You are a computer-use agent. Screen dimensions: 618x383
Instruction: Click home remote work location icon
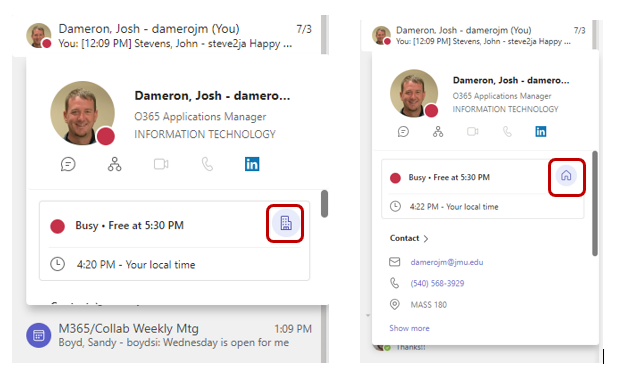[566, 176]
